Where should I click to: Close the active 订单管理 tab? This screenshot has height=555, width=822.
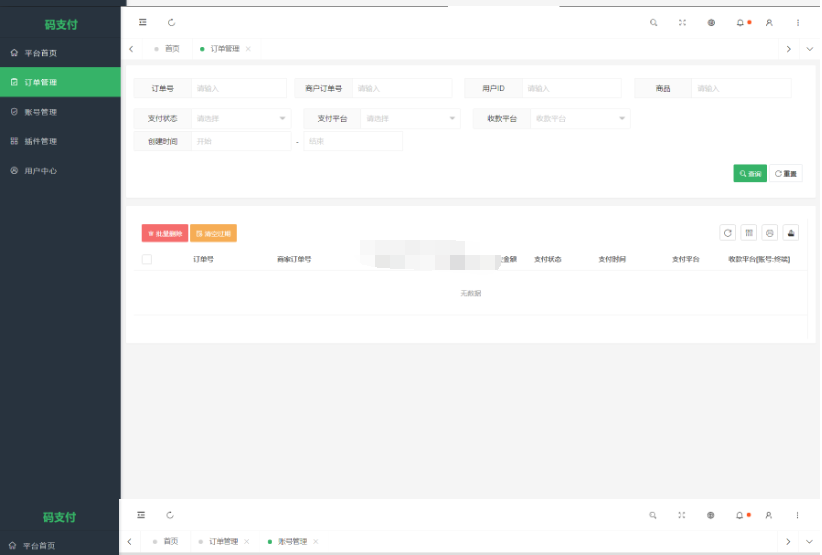(248, 49)
